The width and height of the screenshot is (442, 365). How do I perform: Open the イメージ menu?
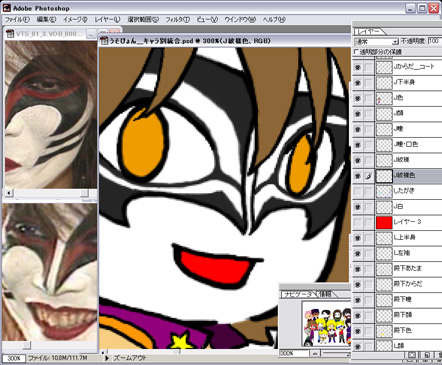click(75, 20)
